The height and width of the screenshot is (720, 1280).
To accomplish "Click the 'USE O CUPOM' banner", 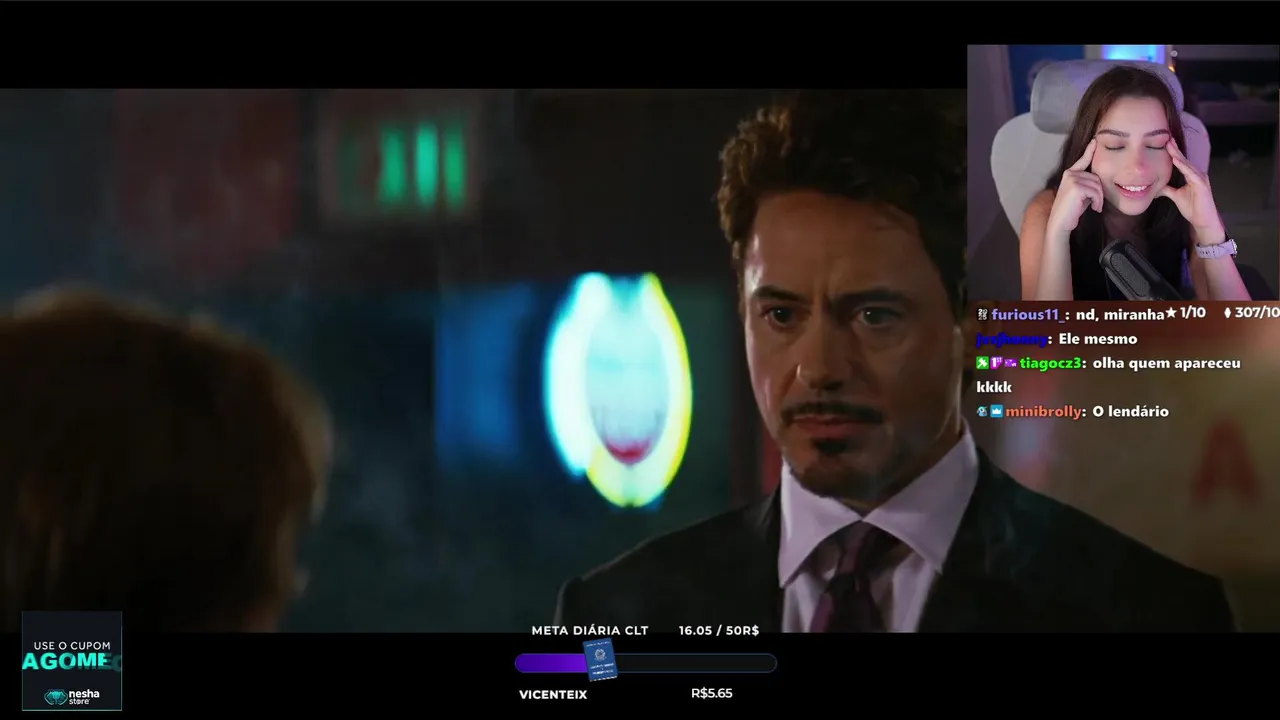I will 72,661.
